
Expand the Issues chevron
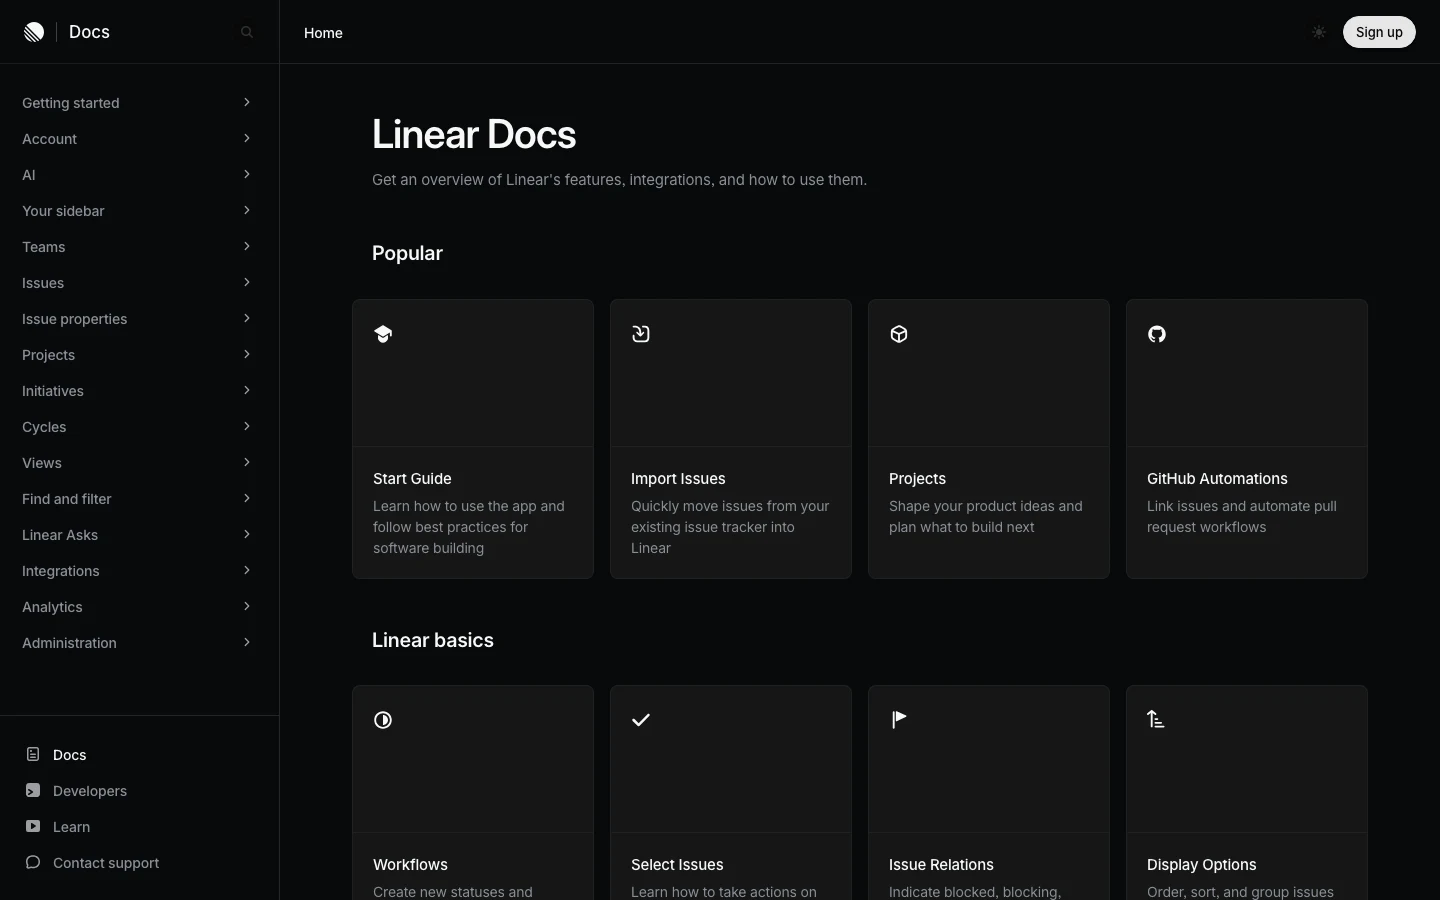[246, 282]
